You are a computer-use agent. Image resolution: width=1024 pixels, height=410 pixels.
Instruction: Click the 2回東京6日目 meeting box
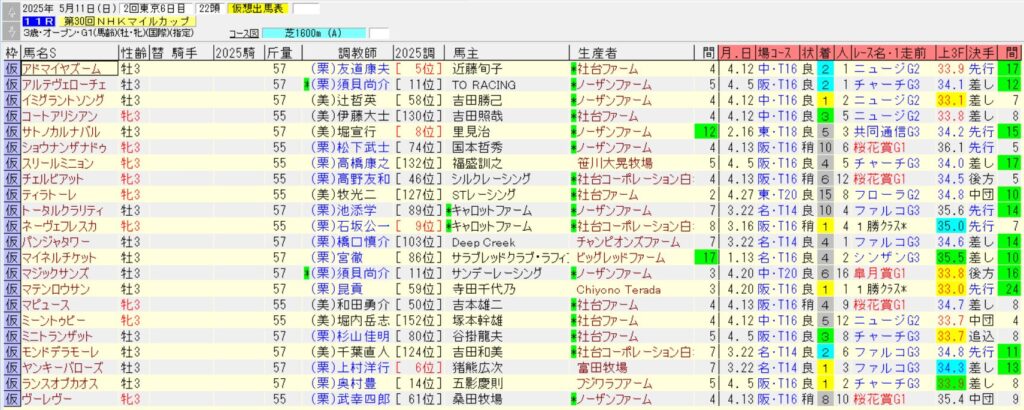coord(156,8)
